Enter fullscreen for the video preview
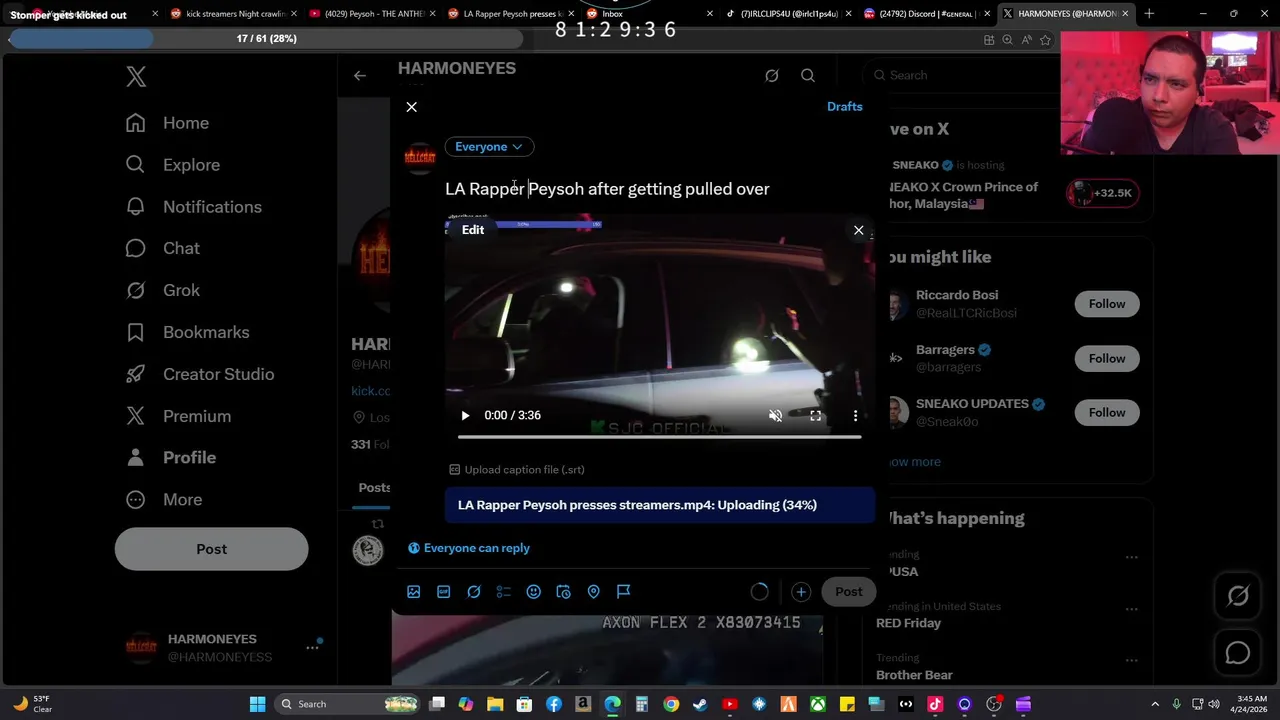The width and height of the screenshot is (1280, 720). (816, 416)
